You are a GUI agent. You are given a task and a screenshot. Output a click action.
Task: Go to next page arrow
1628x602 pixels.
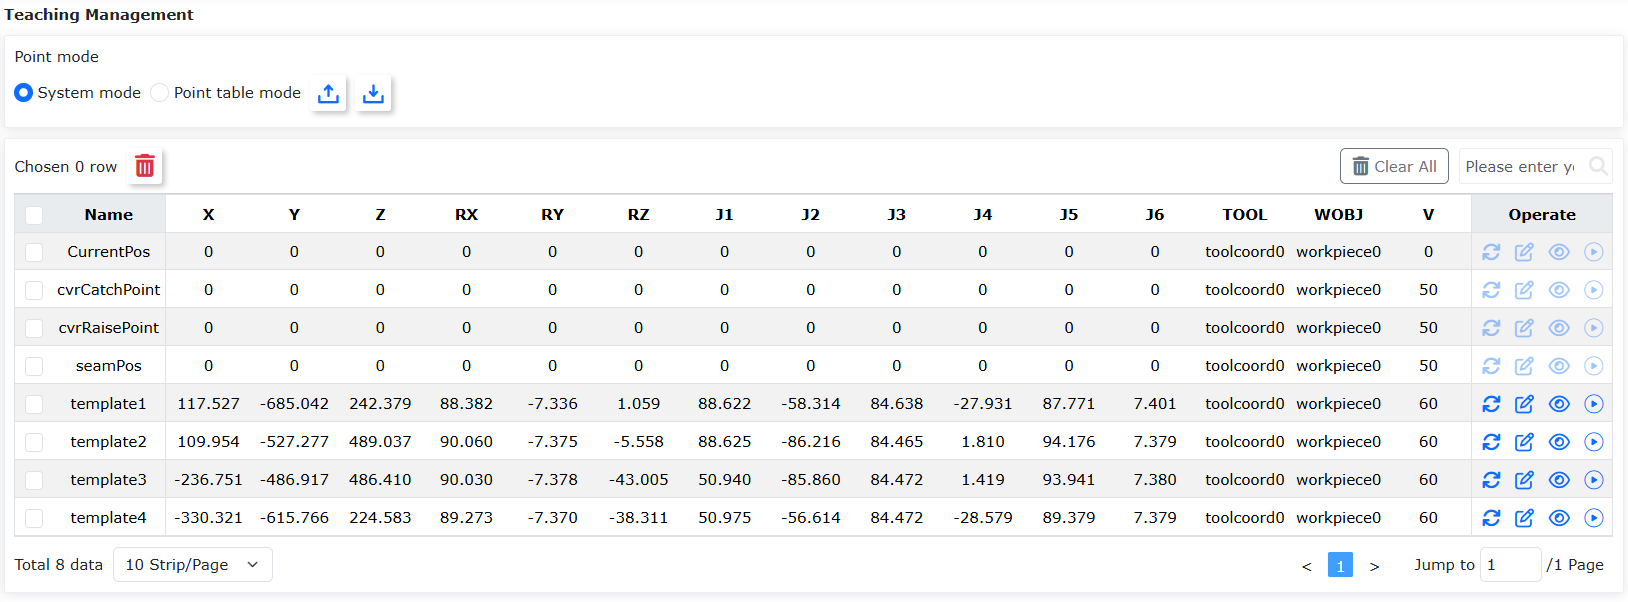1374,566
